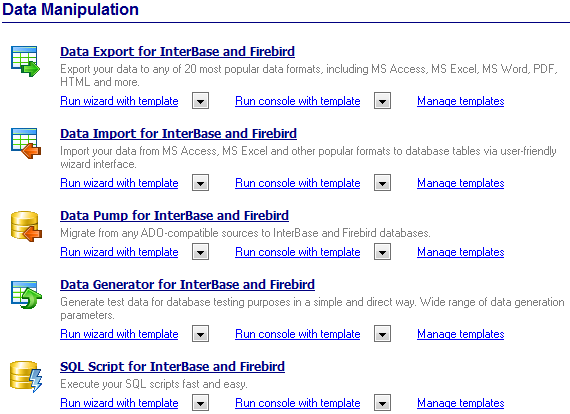Expand Data Pump console template dropdown
570x414 pixels.
[x=382, y=252]
